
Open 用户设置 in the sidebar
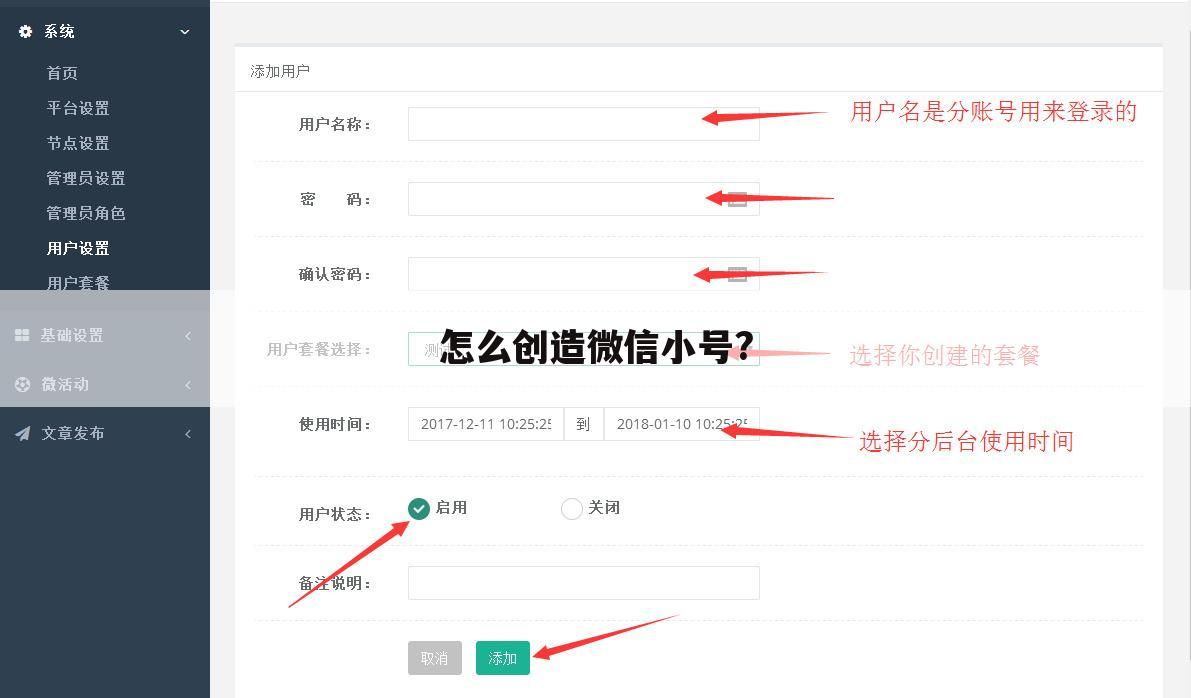78,248
